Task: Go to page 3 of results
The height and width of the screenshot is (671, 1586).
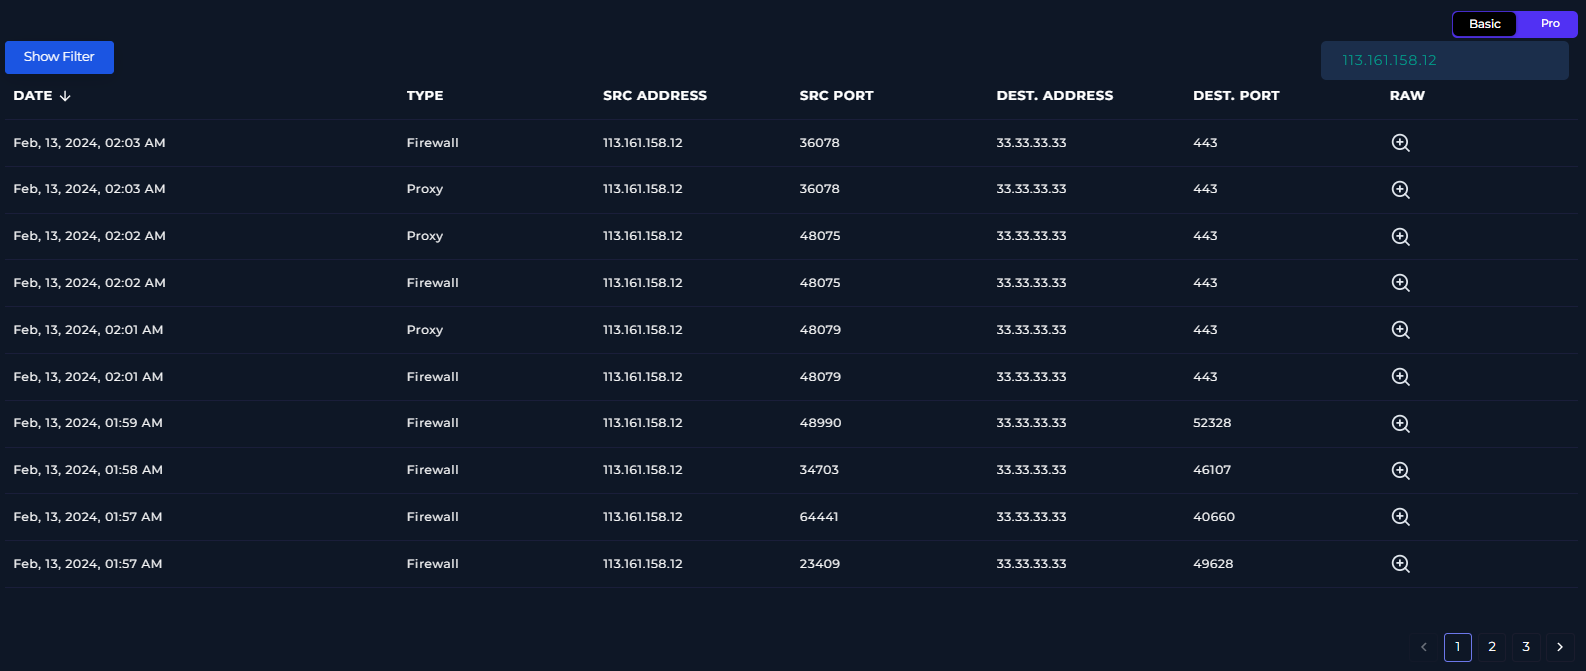Action: (x=1526, y=647)
